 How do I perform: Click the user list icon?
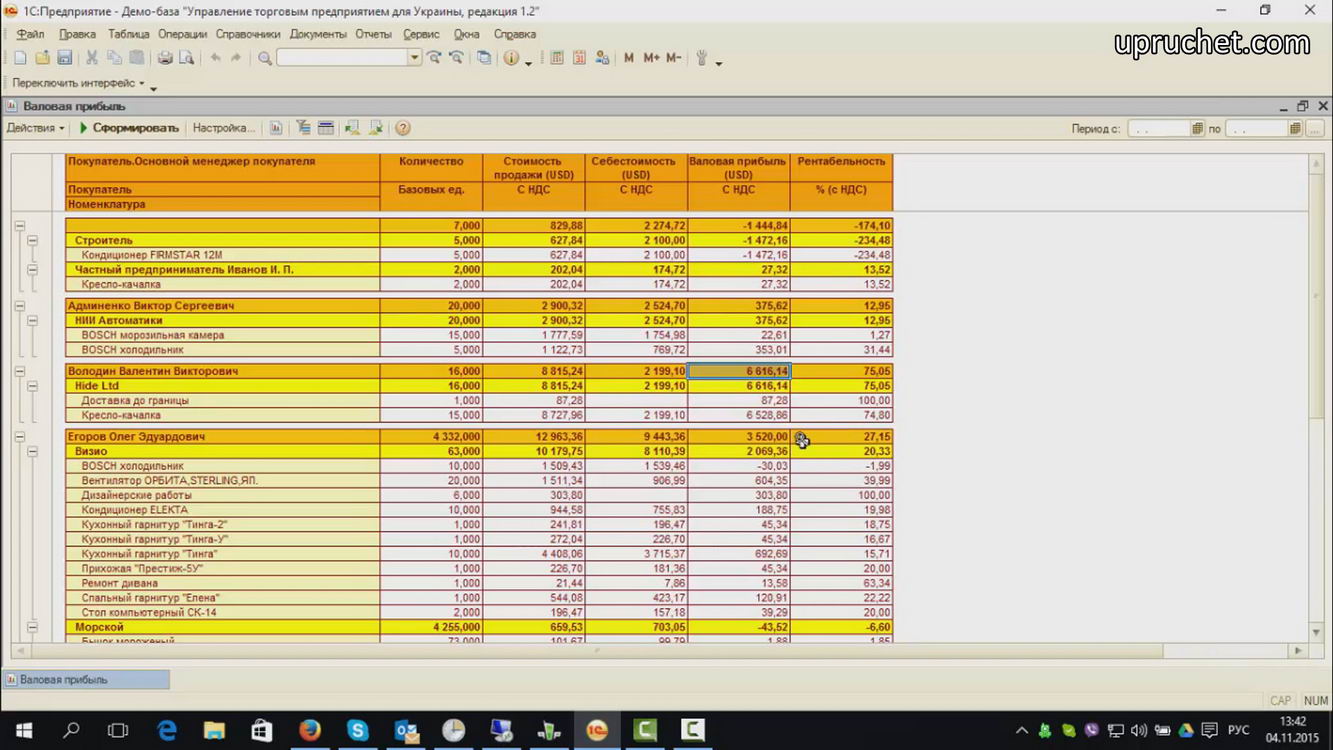(602, 58)
